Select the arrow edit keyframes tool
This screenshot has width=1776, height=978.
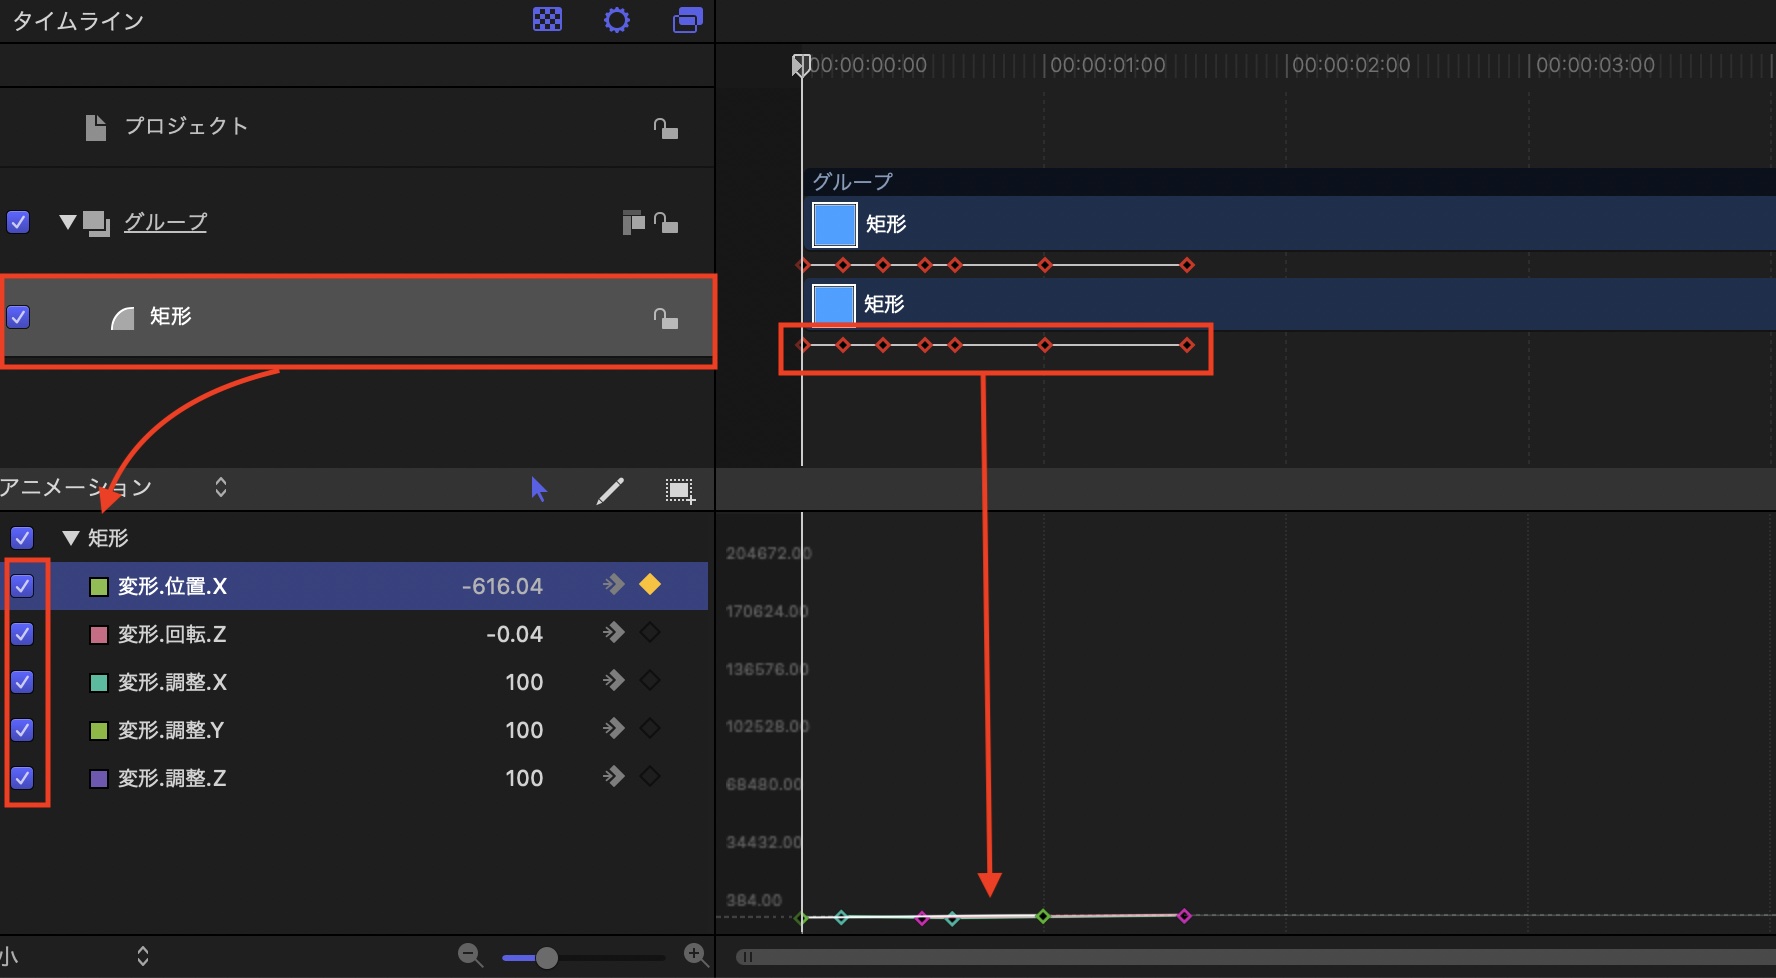click(x=539, y=489)
